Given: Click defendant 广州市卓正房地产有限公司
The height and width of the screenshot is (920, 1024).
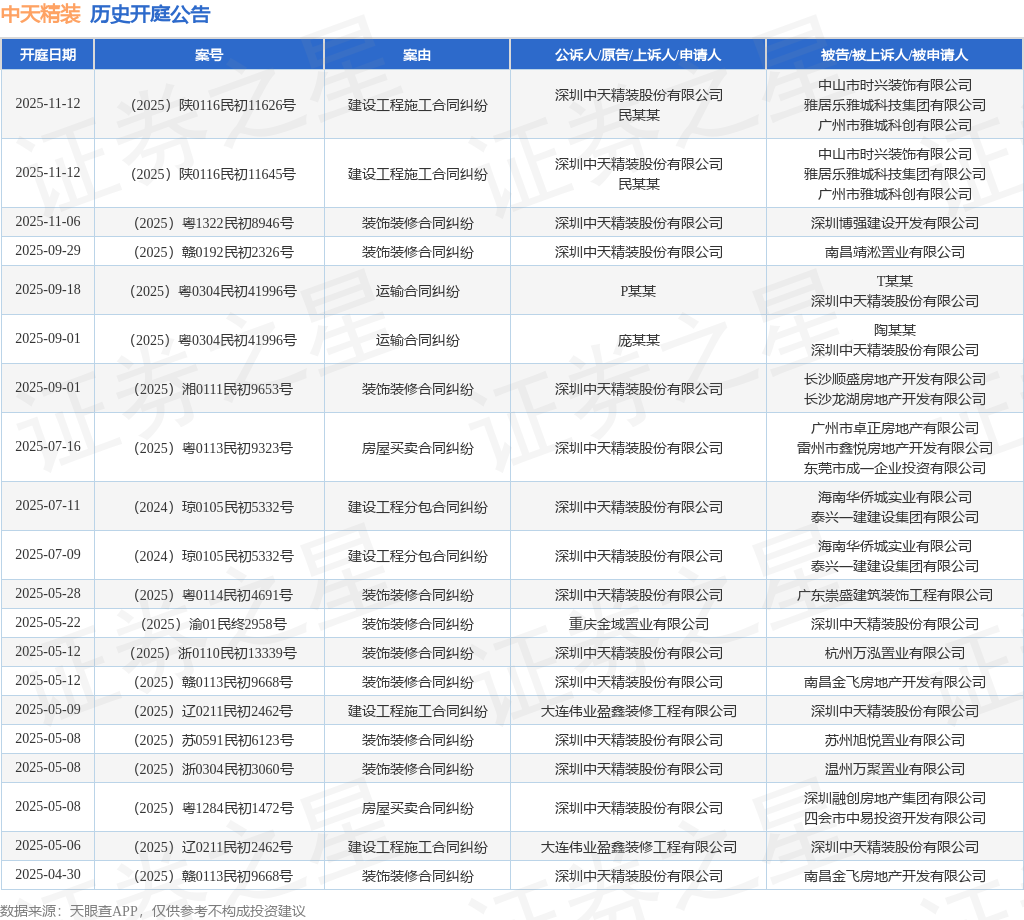Looking at the screenshot, I should [895, 428].
